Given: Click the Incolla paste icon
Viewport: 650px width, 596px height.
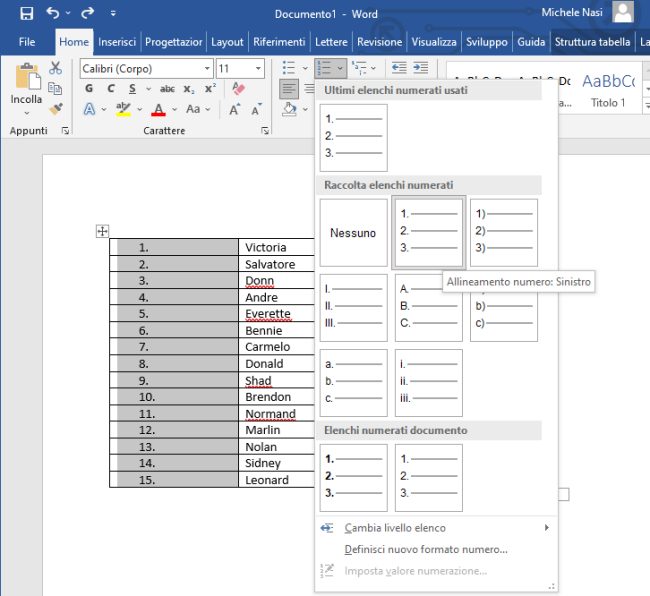Looking at the screenshot, I should (x=27, y=76).
